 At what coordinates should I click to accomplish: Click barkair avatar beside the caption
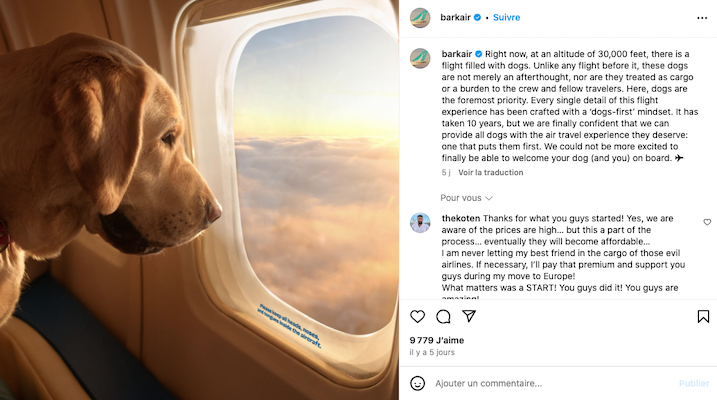tap(420, 59)
